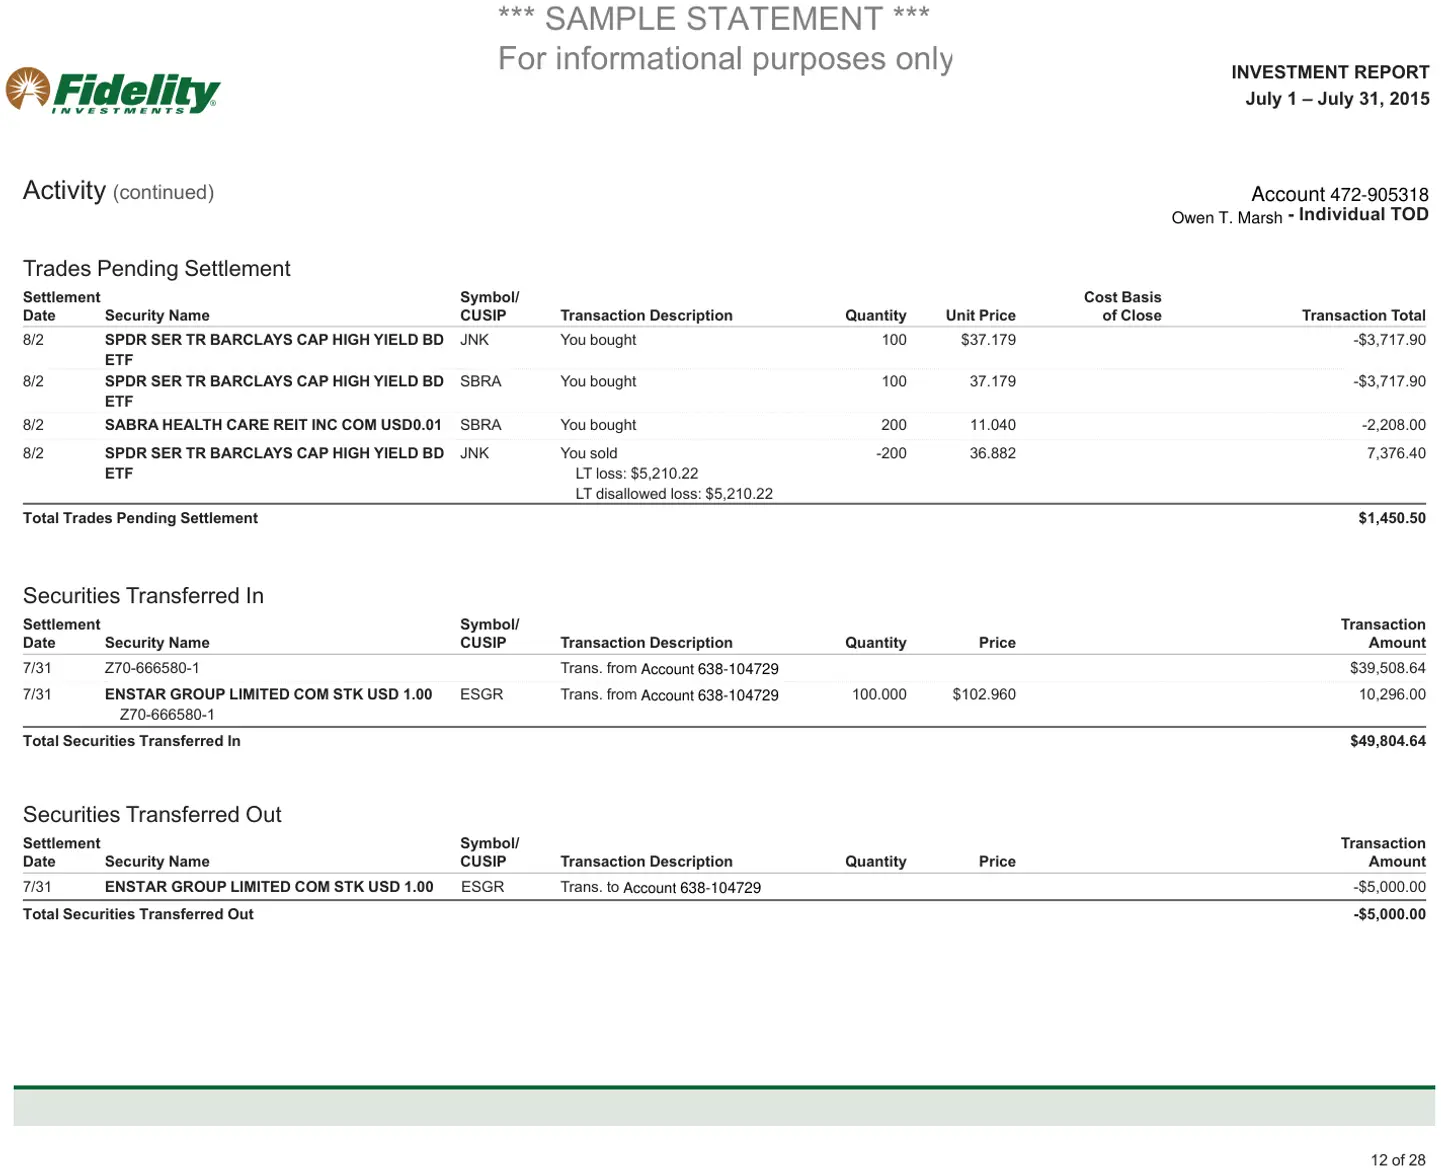Image resolution: width=1441 pixels, height=1172 pixels.
Task: Click the 11.040 unit price value
Action: (993, 425)
